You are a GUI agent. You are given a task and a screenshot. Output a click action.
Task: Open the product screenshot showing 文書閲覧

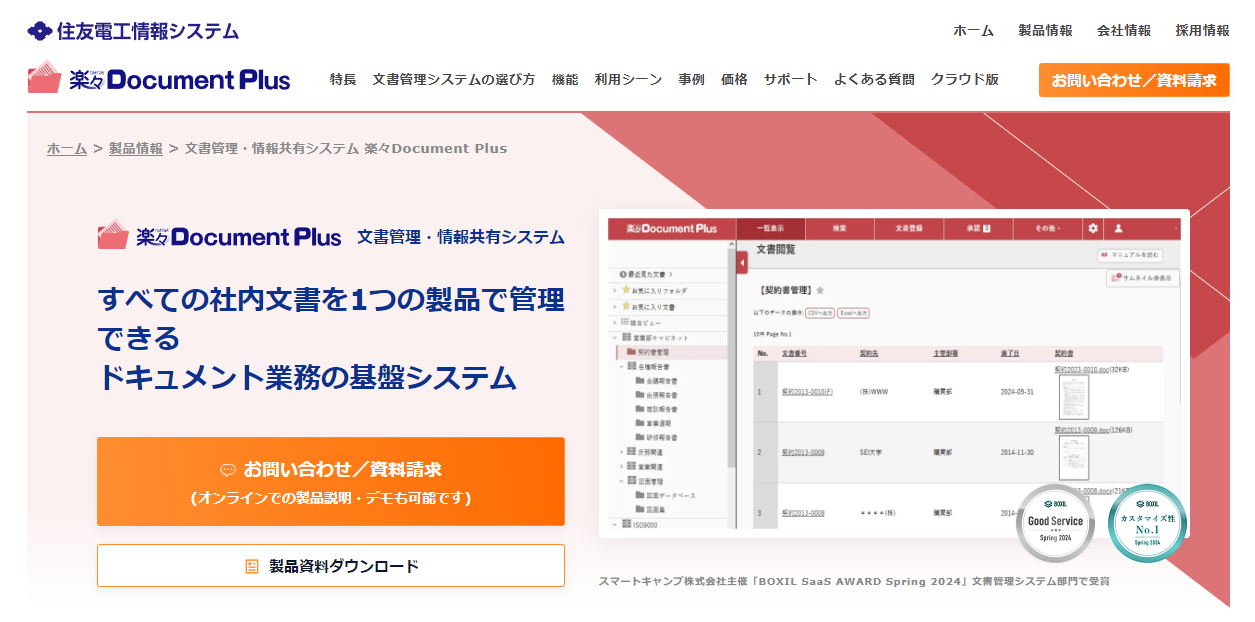pyautogui.click(x=894, y=372)
